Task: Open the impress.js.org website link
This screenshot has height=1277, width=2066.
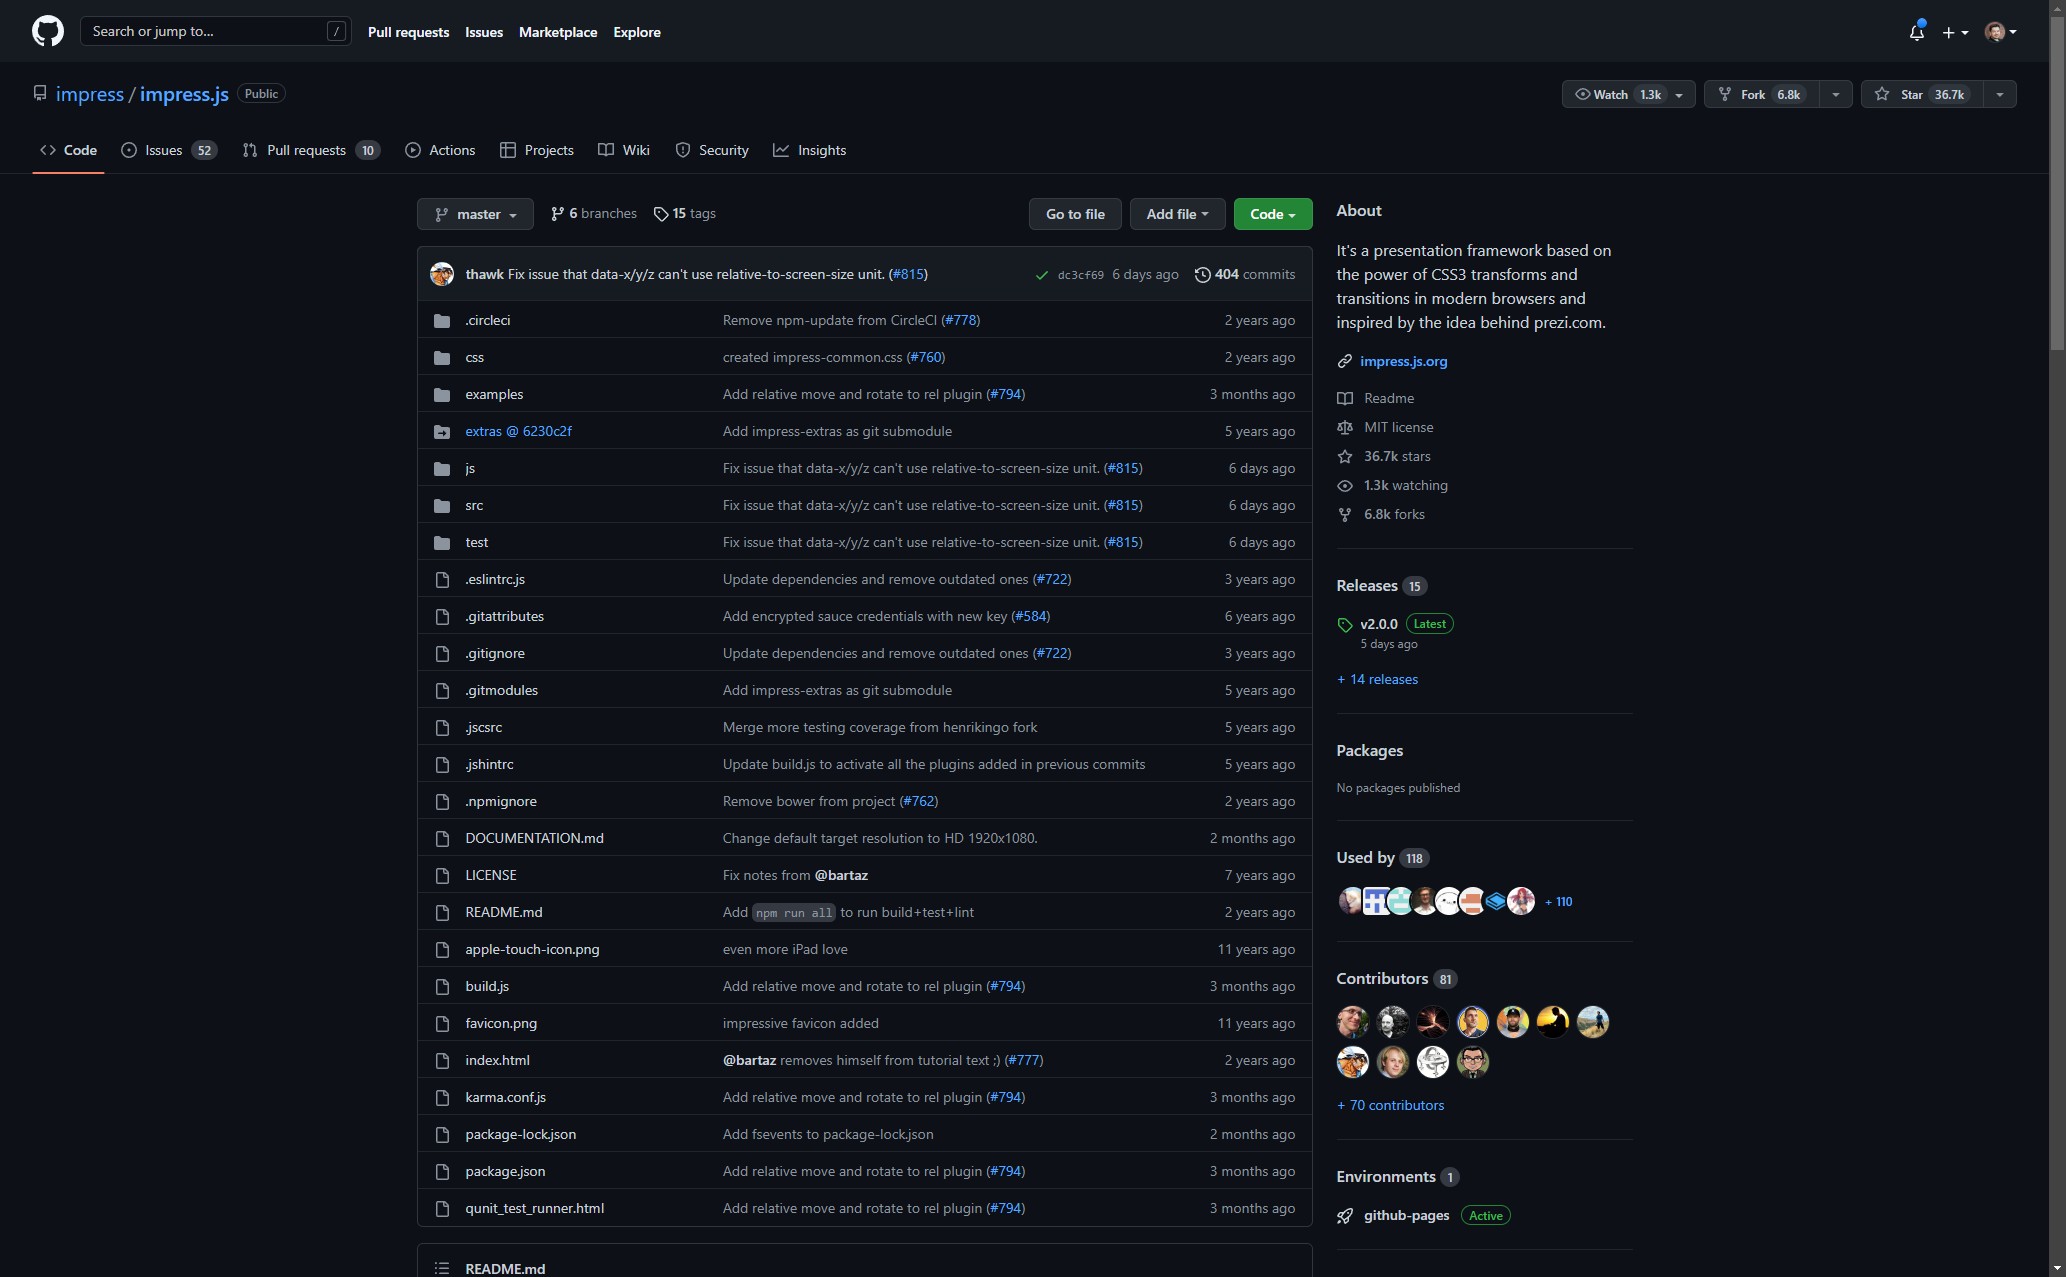Action: tap(1403, 361)
